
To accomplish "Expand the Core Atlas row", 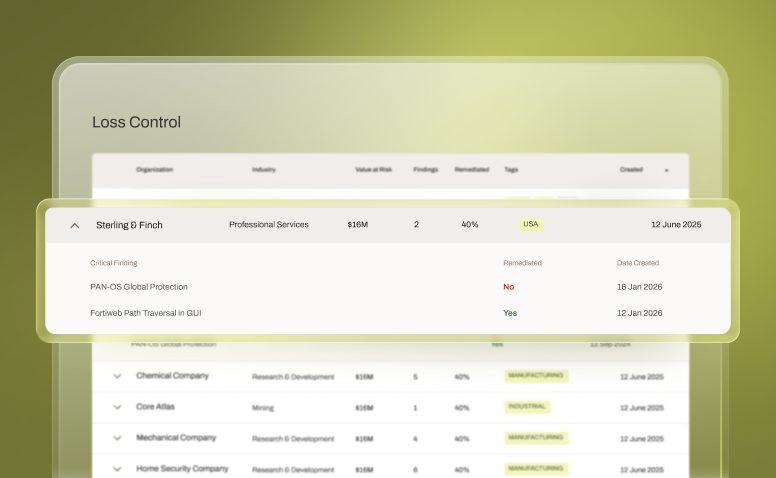I will point(117,407).
